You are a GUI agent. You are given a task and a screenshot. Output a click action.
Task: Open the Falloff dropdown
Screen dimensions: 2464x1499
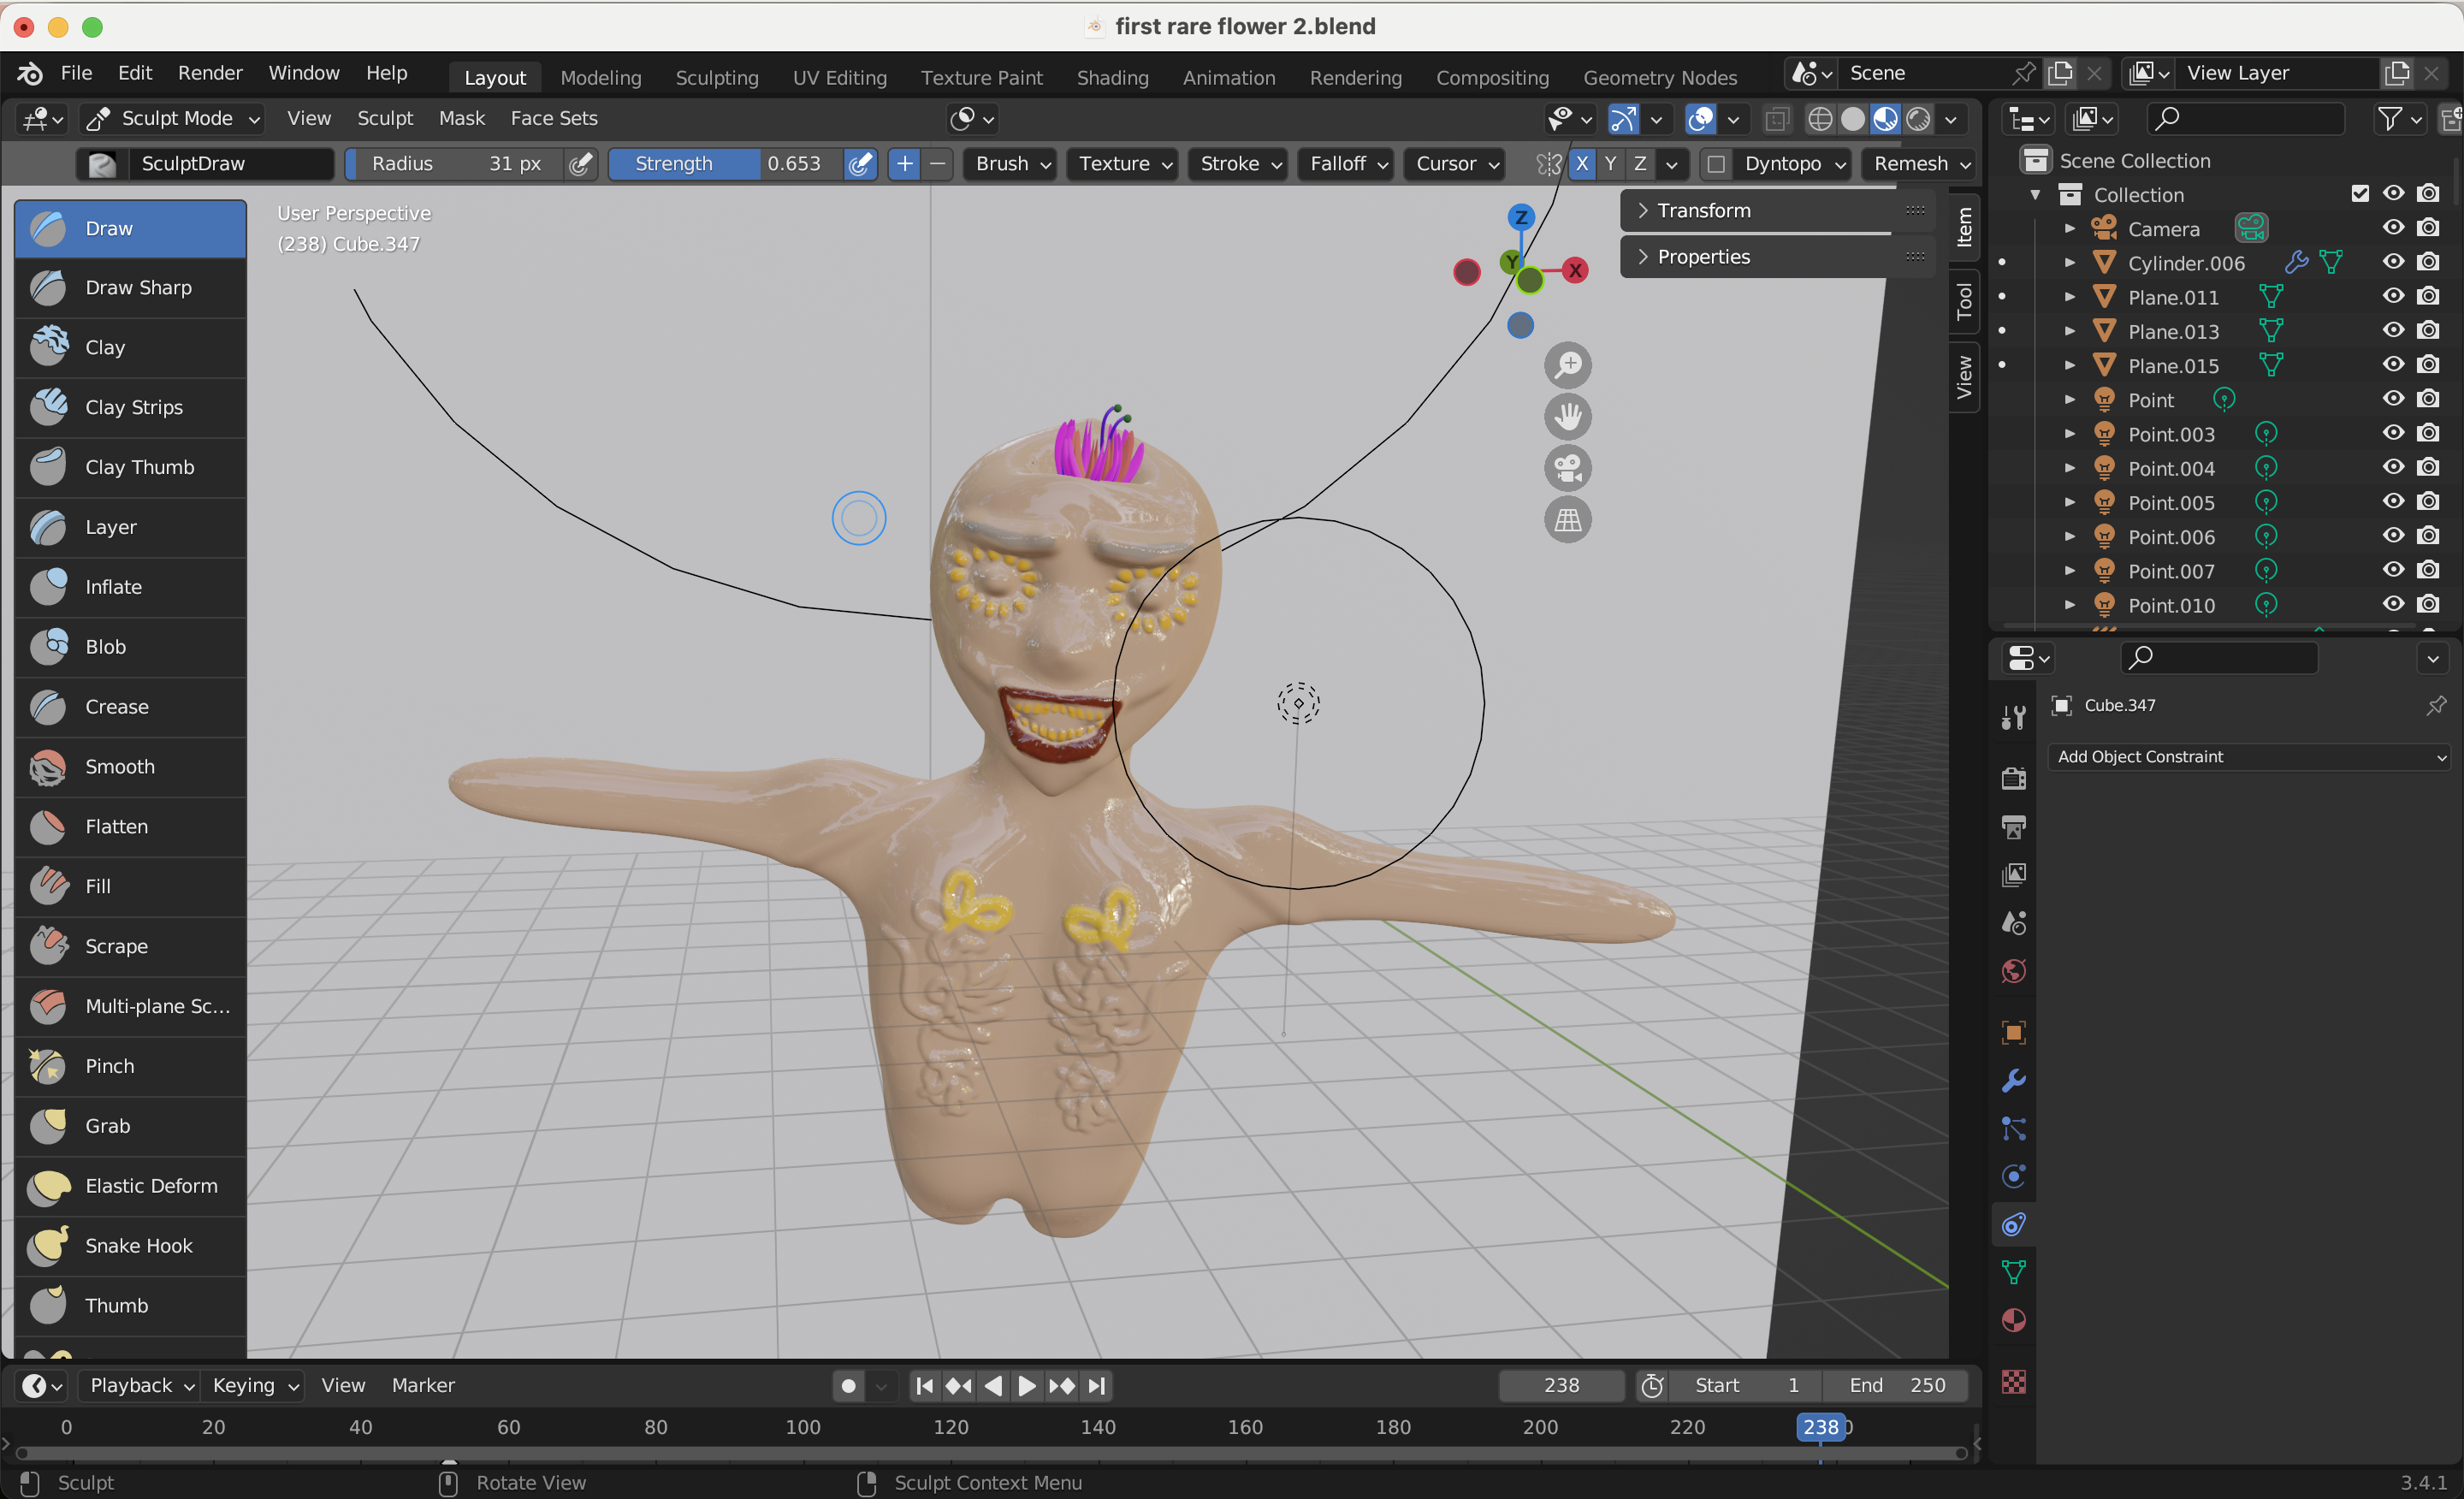[1347, 164]
